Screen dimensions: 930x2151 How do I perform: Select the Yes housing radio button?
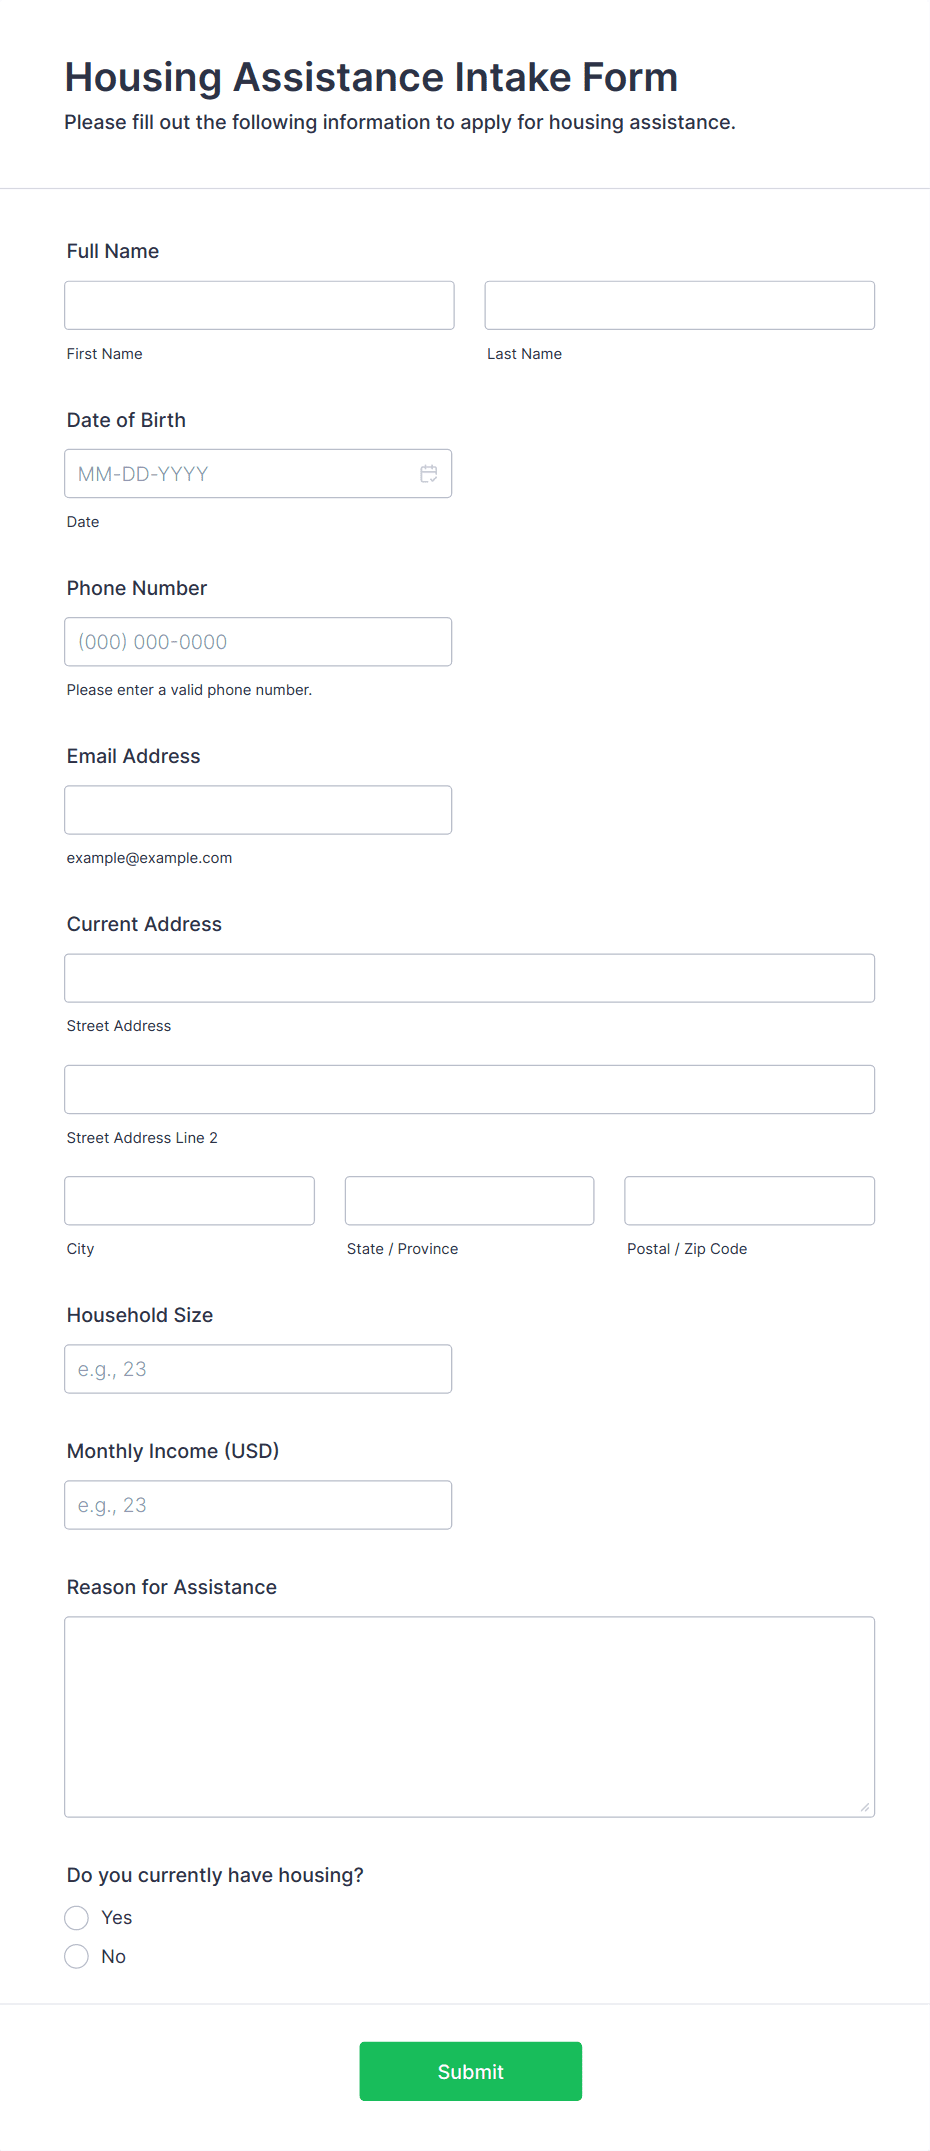[77, 1917]
